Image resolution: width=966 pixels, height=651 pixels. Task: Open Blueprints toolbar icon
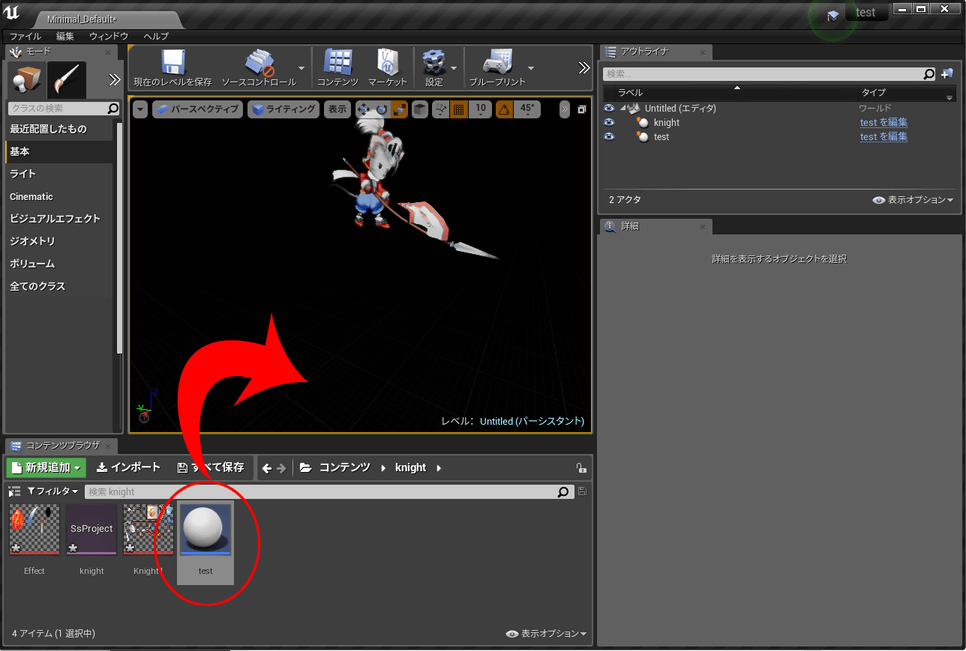[x=497, y=62]
